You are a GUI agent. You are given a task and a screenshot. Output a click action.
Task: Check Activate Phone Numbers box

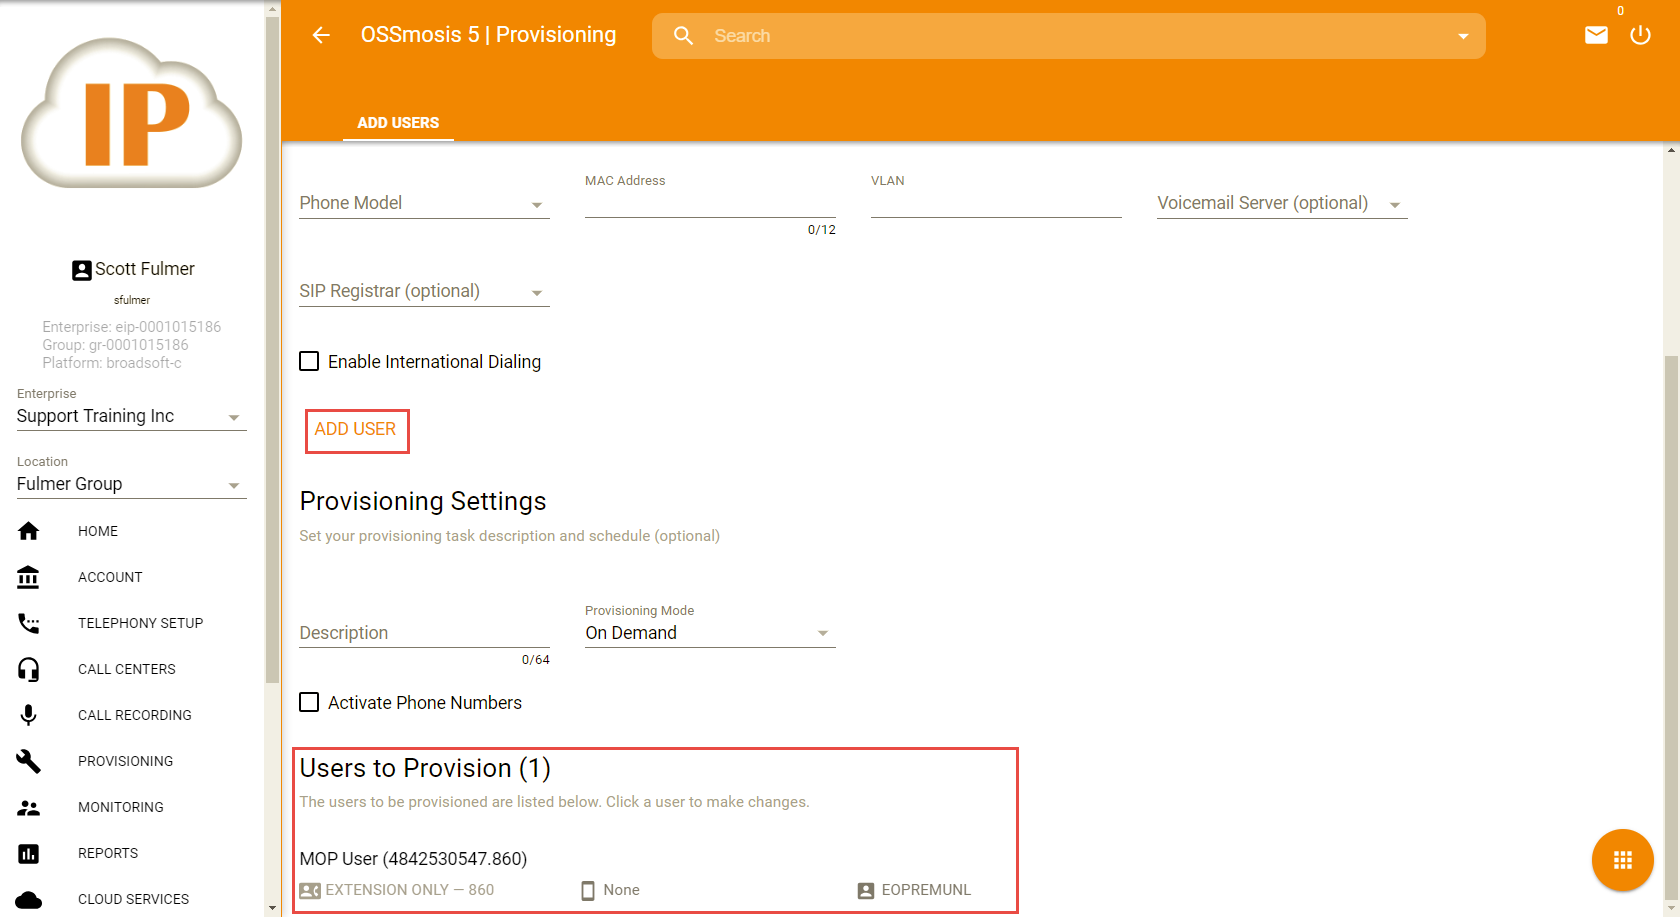click(x=310, y=703)
